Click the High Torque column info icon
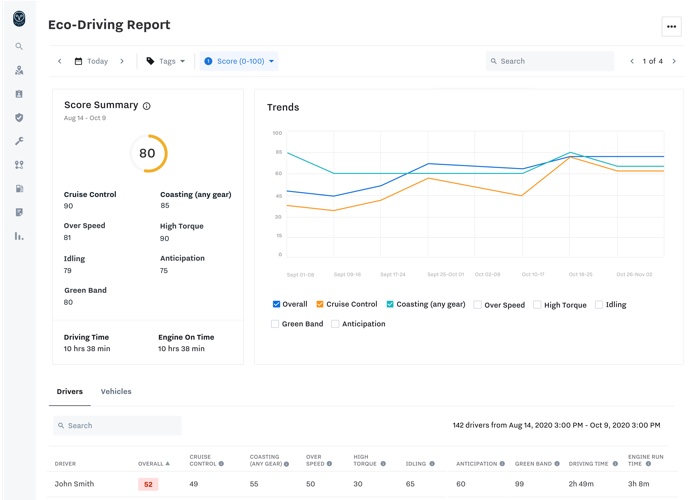The width and height of the screenshot is (700, 500). tap(383, 464)
